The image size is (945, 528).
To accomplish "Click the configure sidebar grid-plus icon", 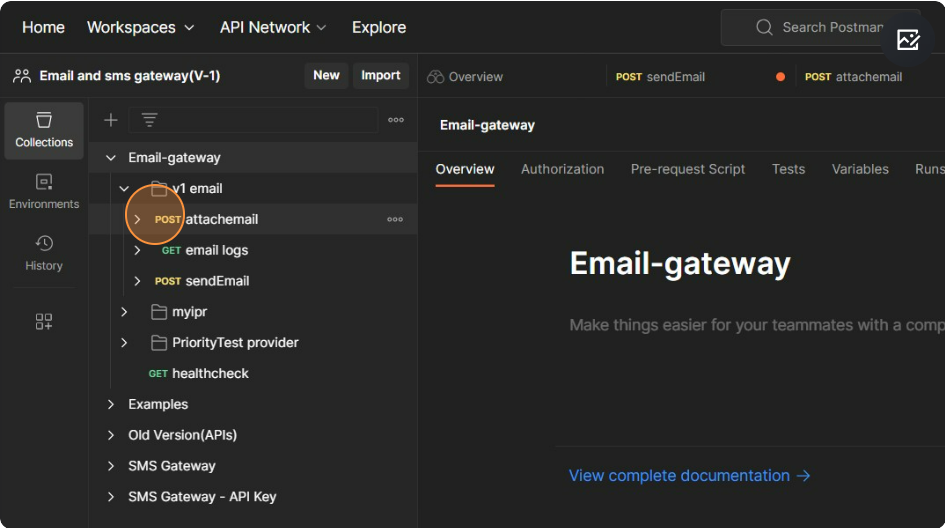I will 44,321.
